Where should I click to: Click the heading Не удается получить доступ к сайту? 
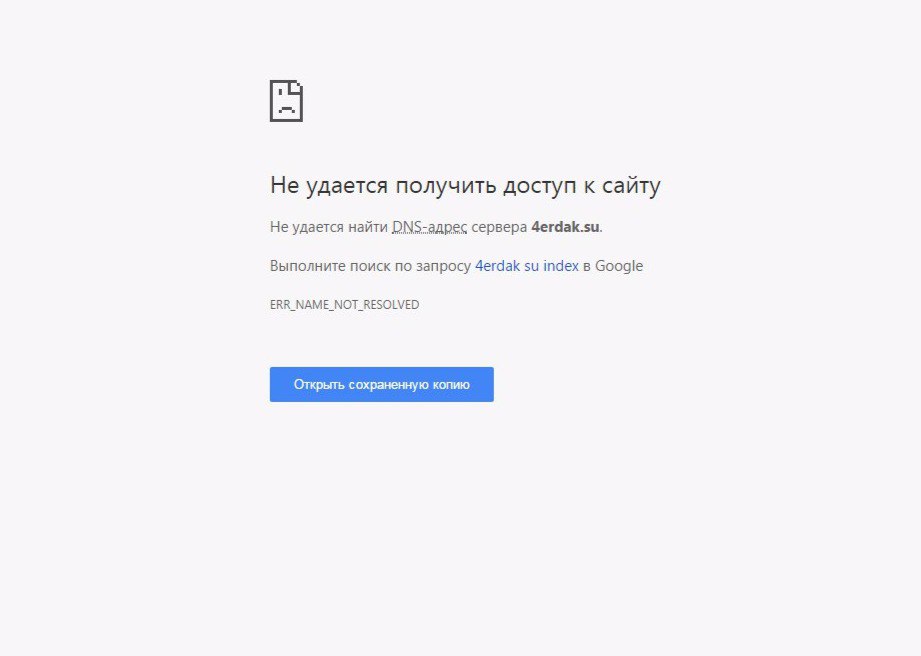(x=465, y=186)
